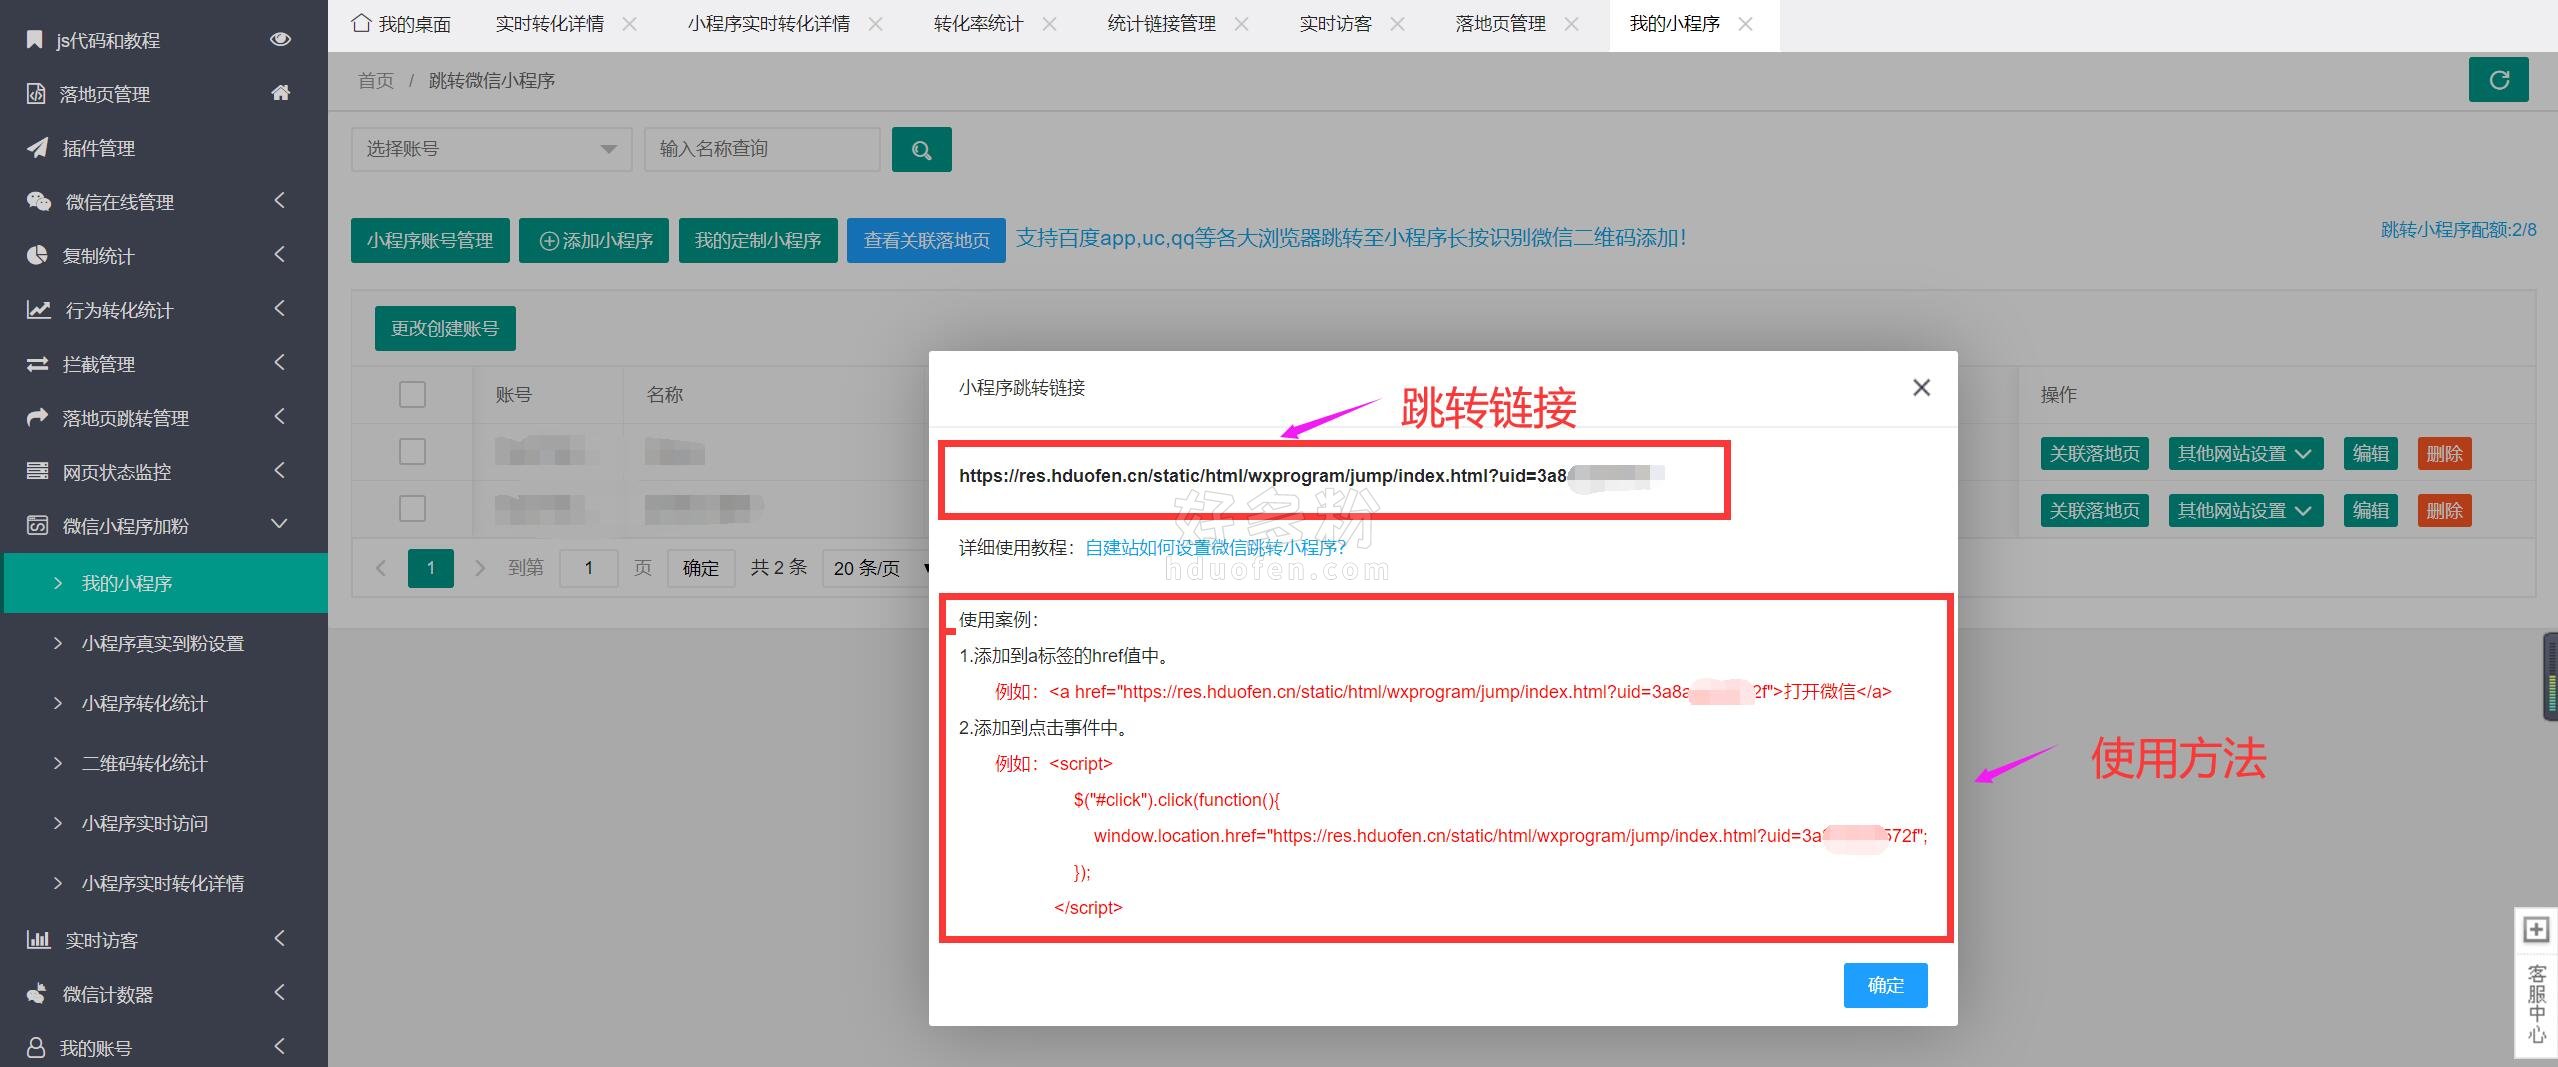Click the green refresh icon button
Image resolution: width=2558 pixels, height=1067 pixels.
(x=2497, y=80)
